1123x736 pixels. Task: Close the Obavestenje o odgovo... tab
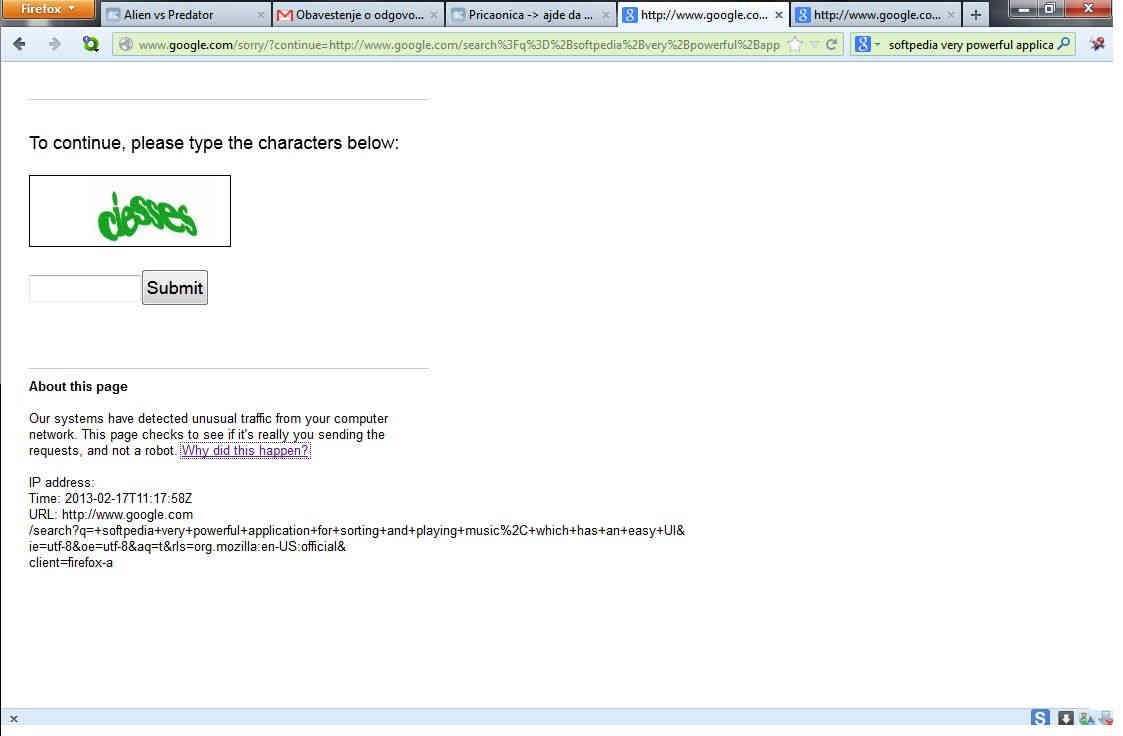[433, 14]
